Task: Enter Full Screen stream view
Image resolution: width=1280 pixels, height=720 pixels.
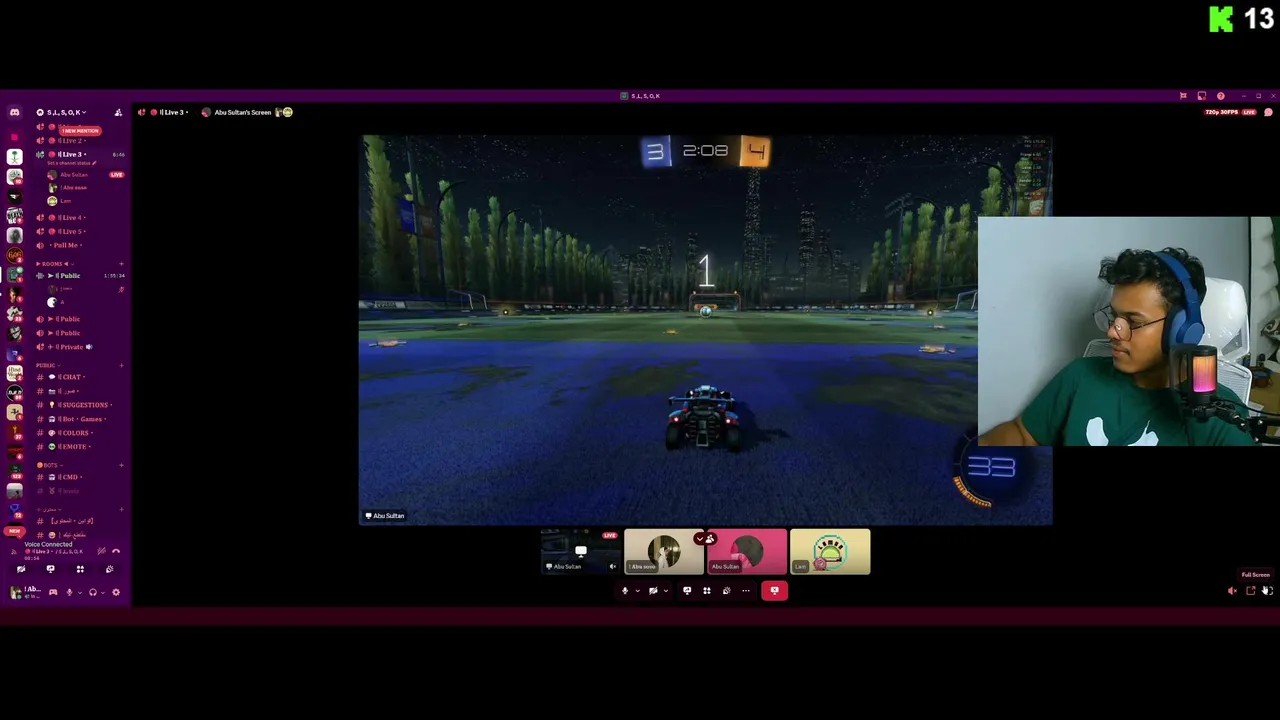Action: [x=1269, y=590]
